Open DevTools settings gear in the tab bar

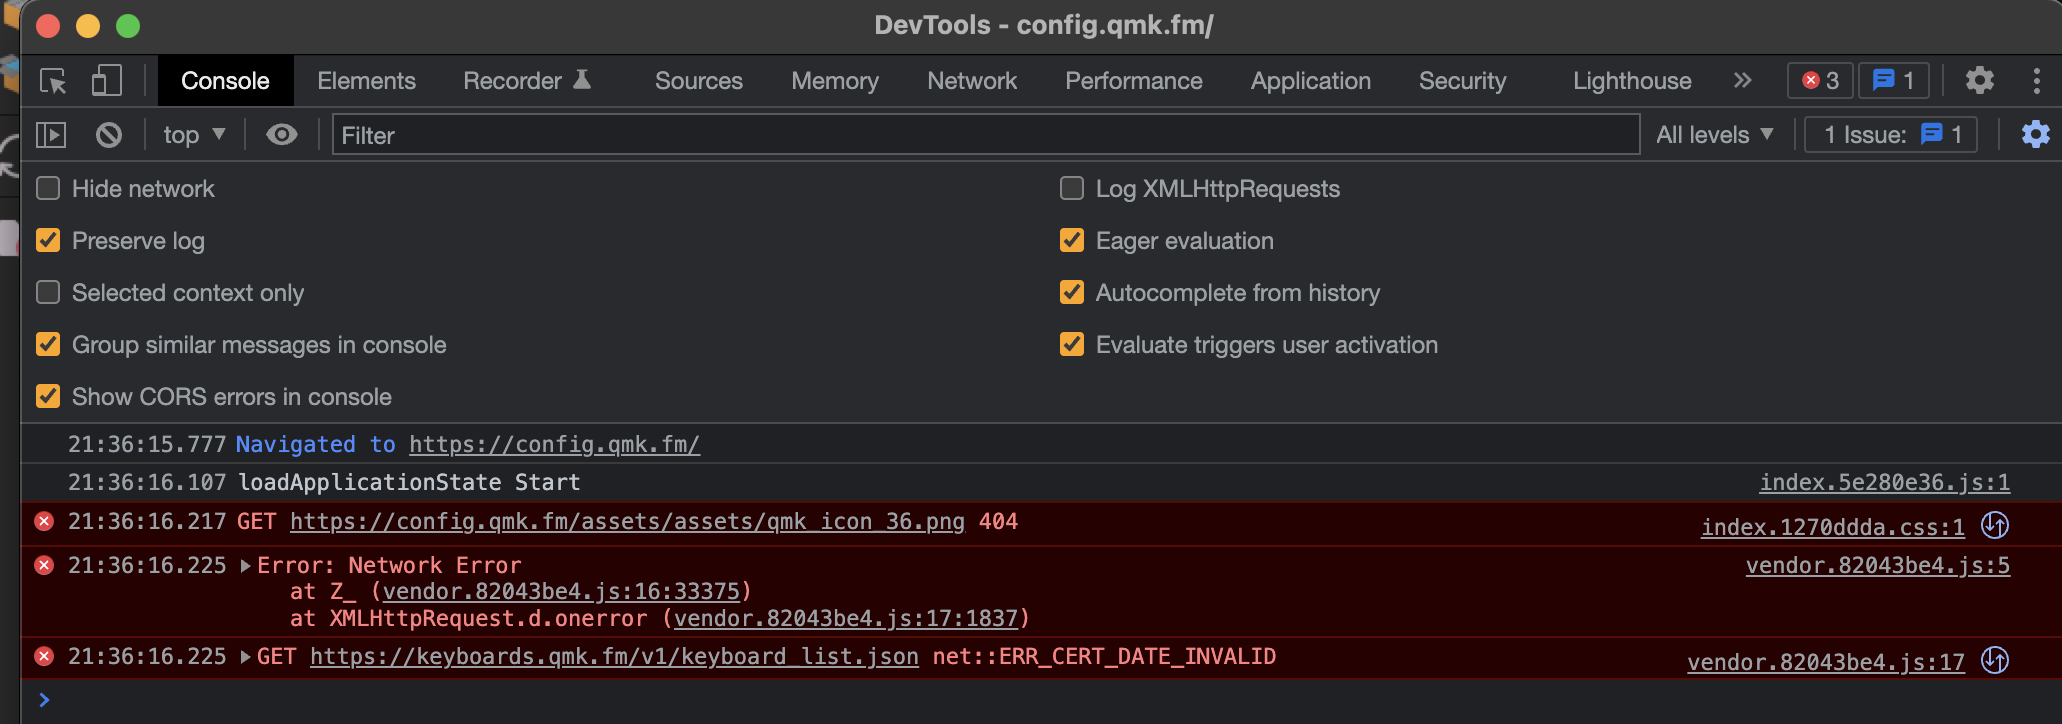click(x=1979, y=81)
